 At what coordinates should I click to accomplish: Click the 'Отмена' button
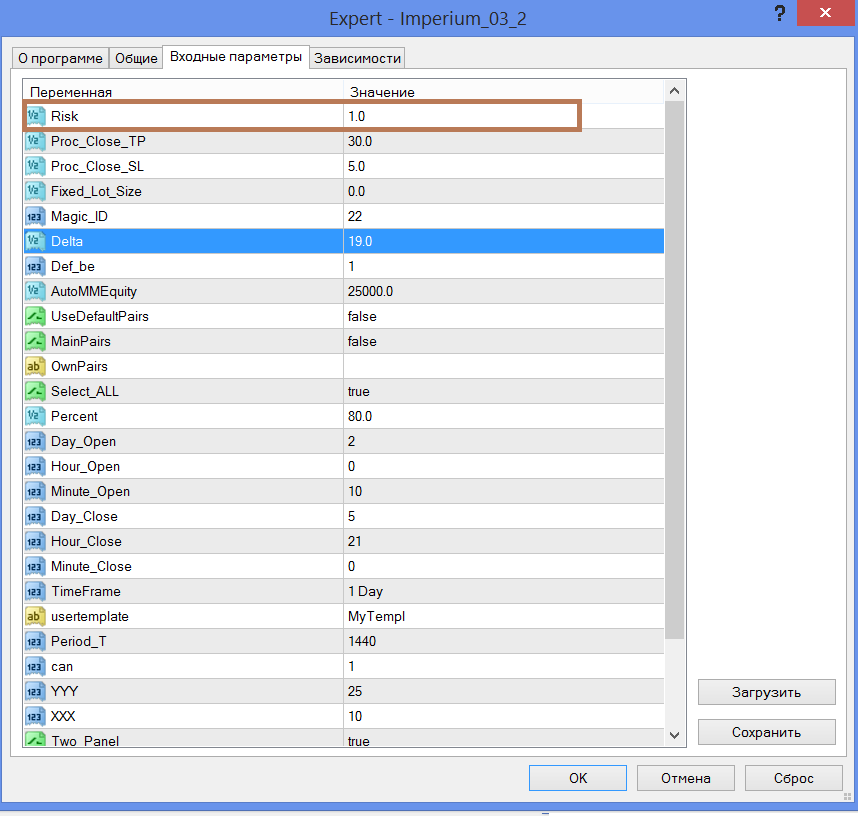pyautogui.click(x=686, y=778)
